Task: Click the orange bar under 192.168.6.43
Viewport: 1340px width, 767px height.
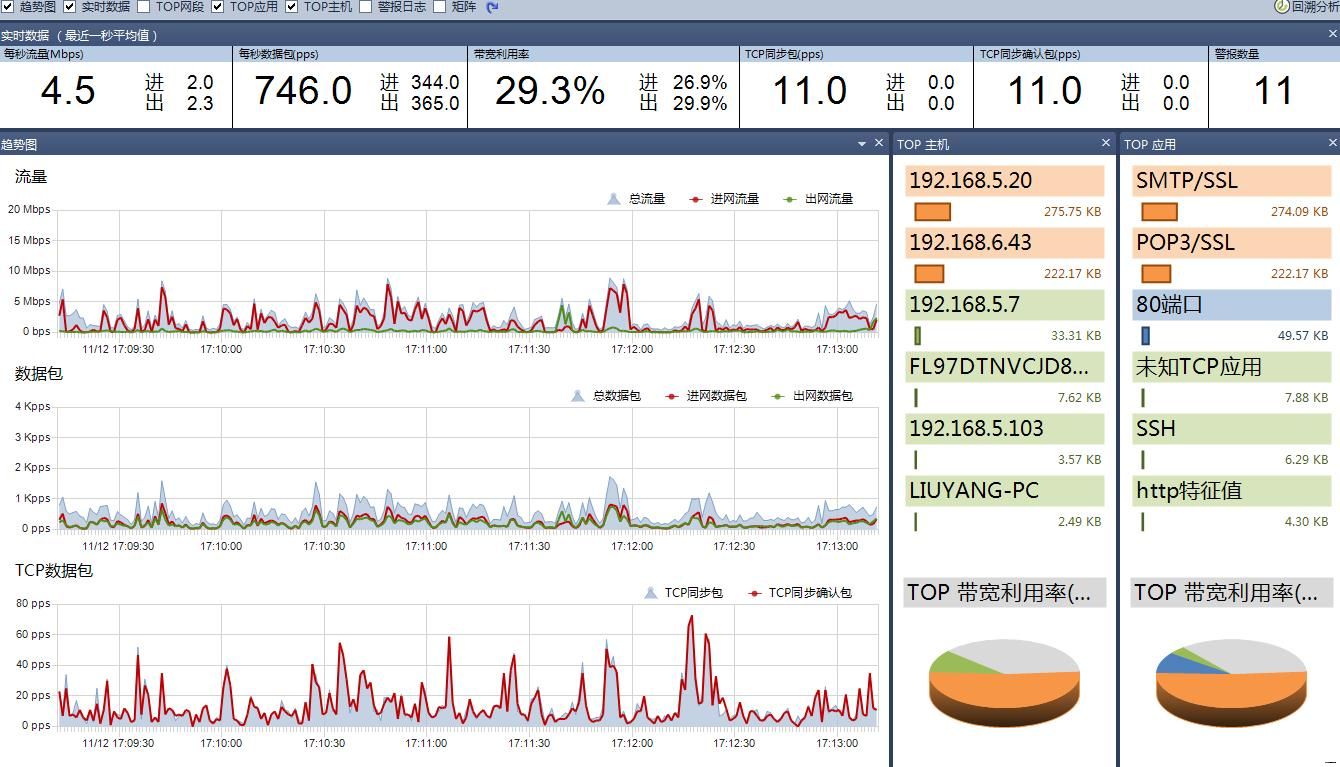Action: click(929, 274)
